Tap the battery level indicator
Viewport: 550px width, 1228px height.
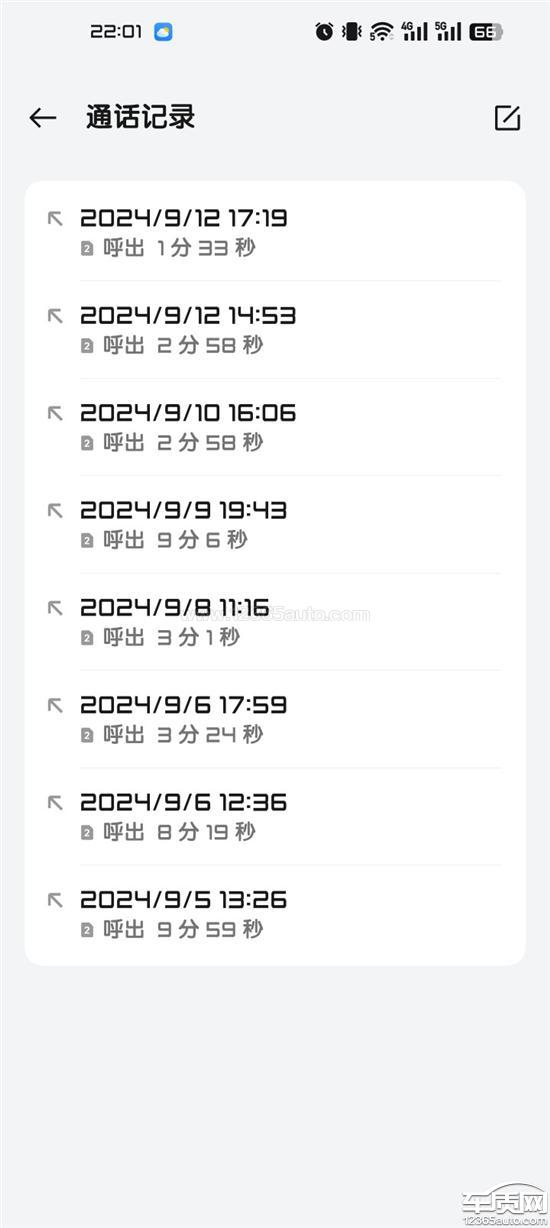485,32
